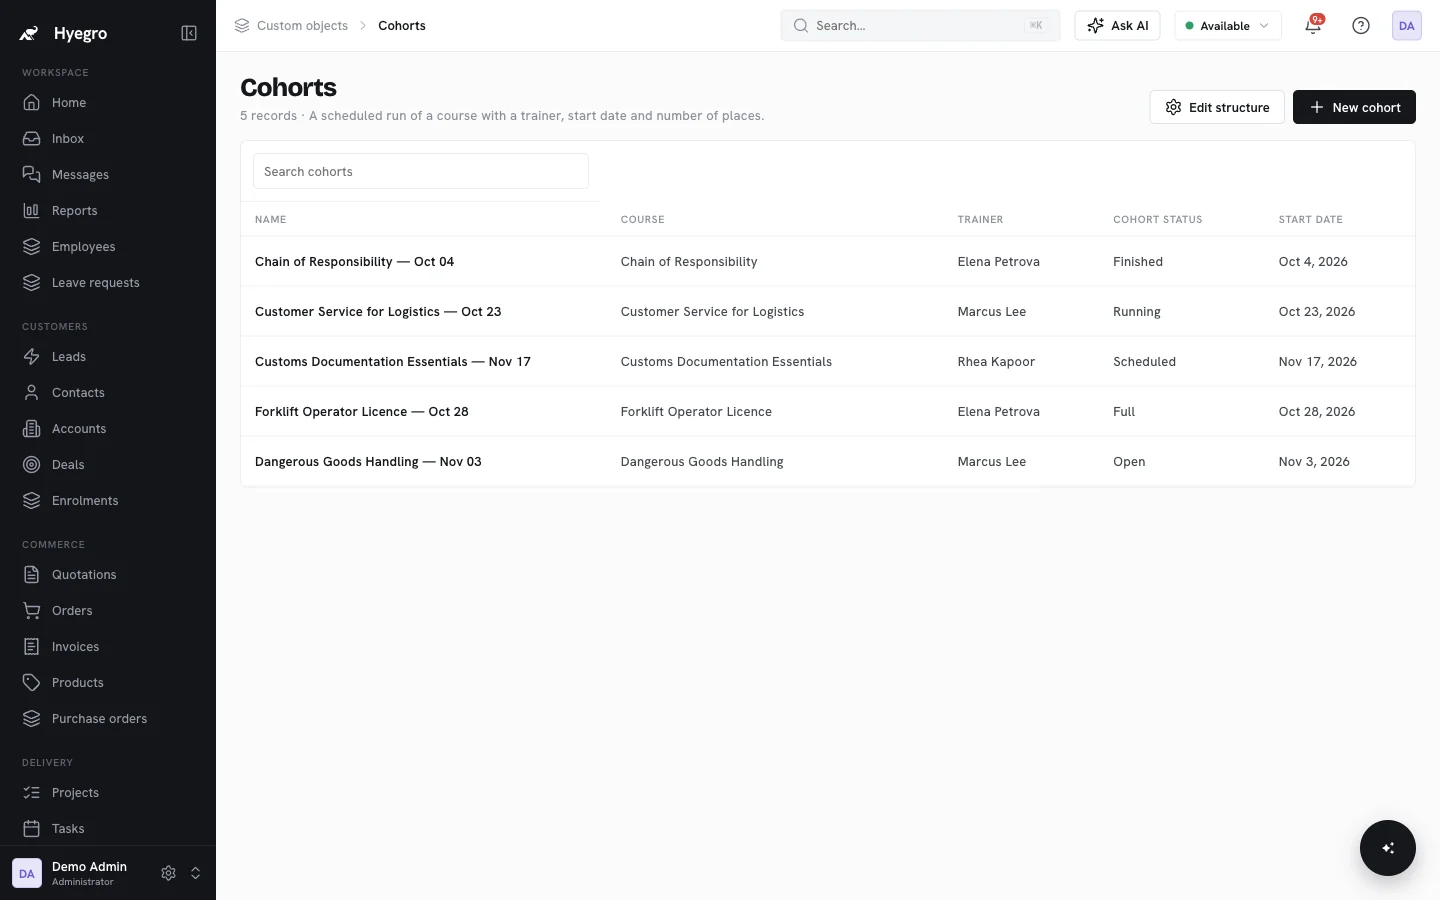The image size is (1440, 900).
Task: Open Enrolments section
Action: [x=108, y=500]
